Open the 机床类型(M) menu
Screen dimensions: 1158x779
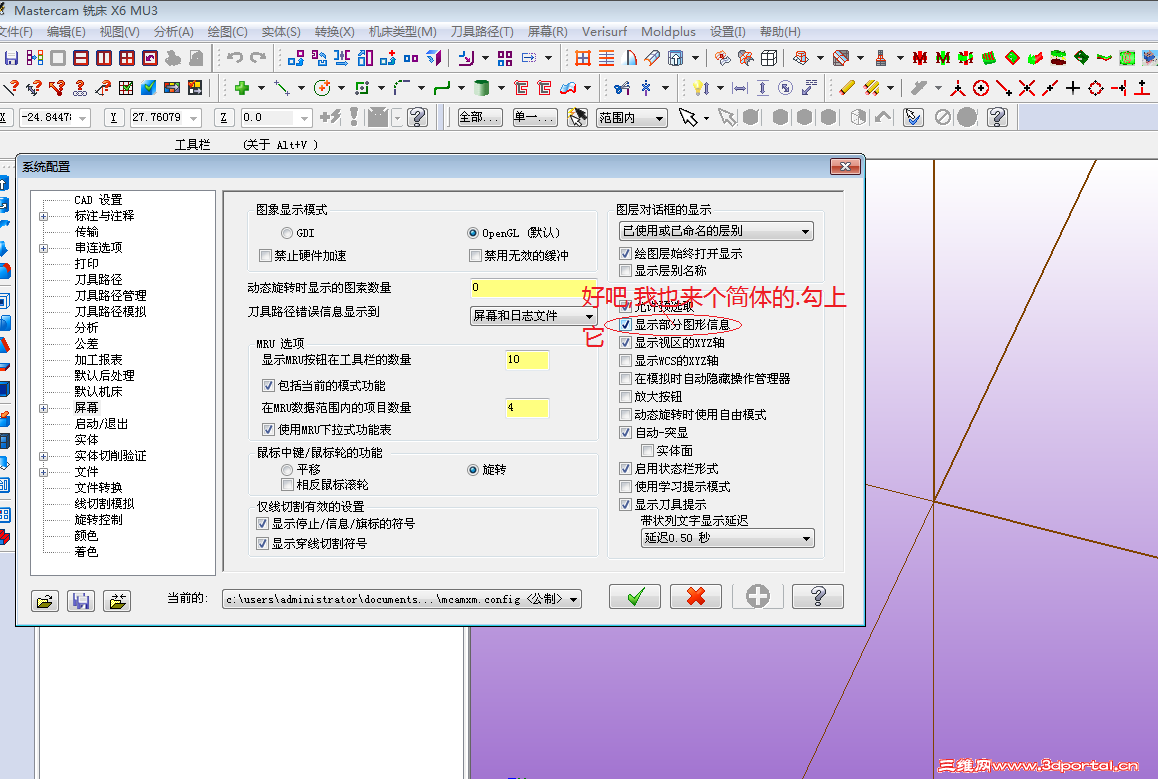(x=402, y=32)
